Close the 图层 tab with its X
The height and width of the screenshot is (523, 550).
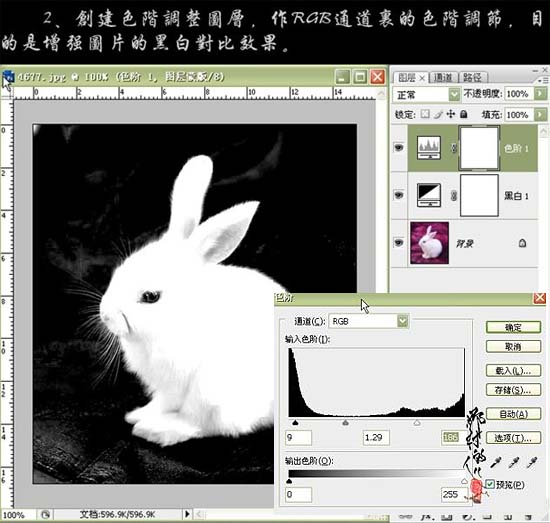tap(422, 78)
